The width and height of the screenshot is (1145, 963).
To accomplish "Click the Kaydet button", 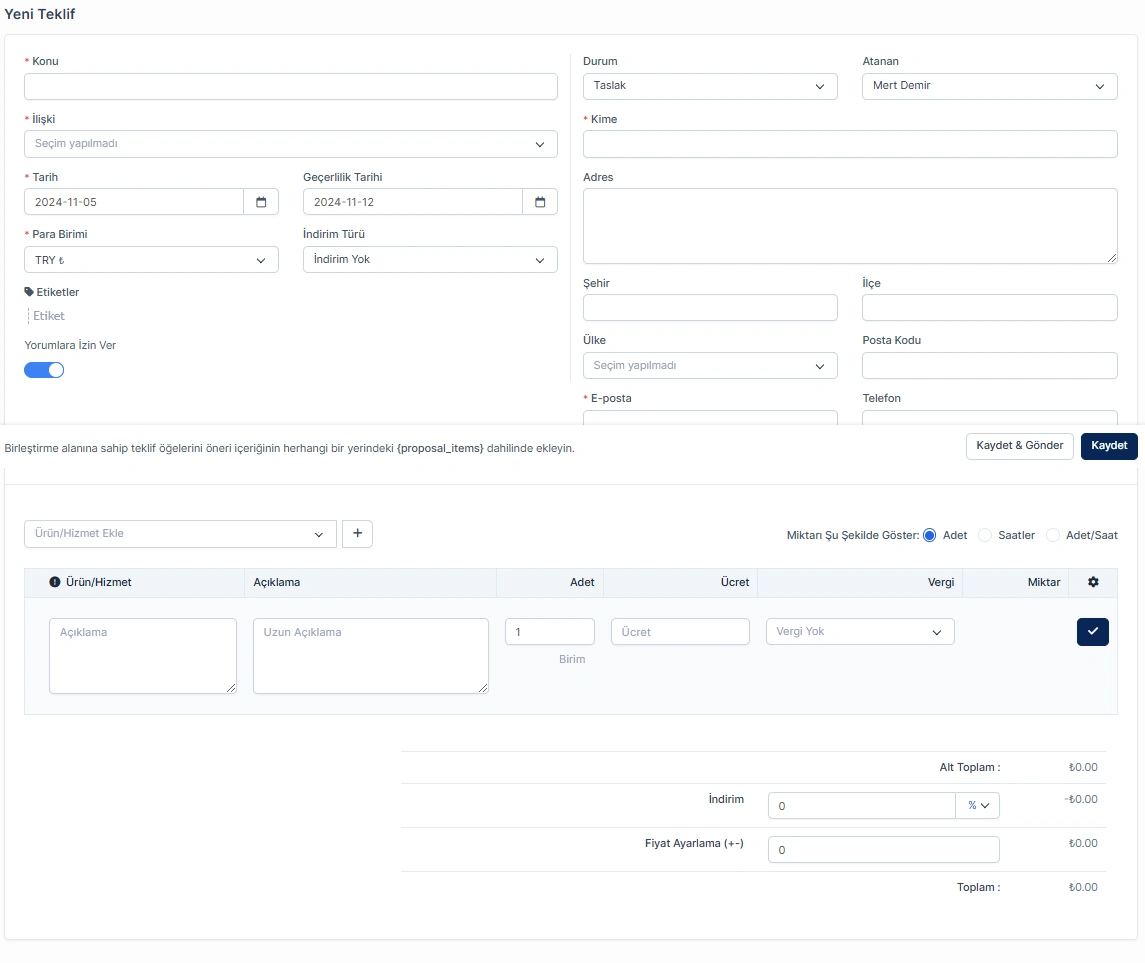I will (x=1108, y=446).
